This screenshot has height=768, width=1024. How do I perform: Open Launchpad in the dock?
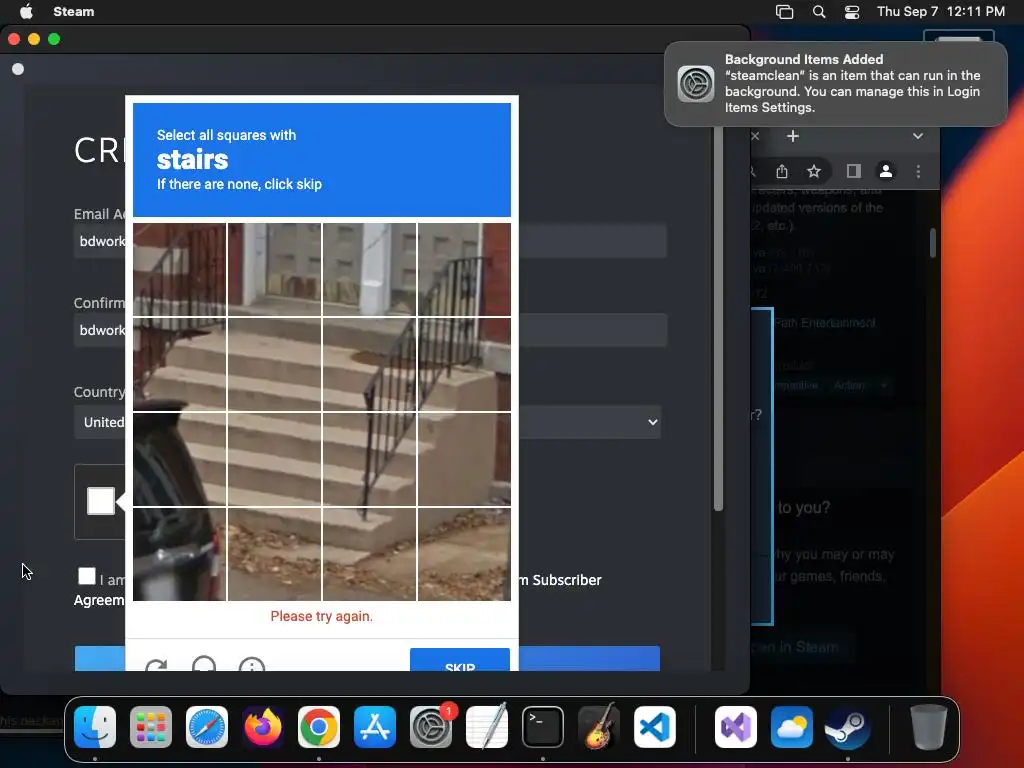(151, 727)
